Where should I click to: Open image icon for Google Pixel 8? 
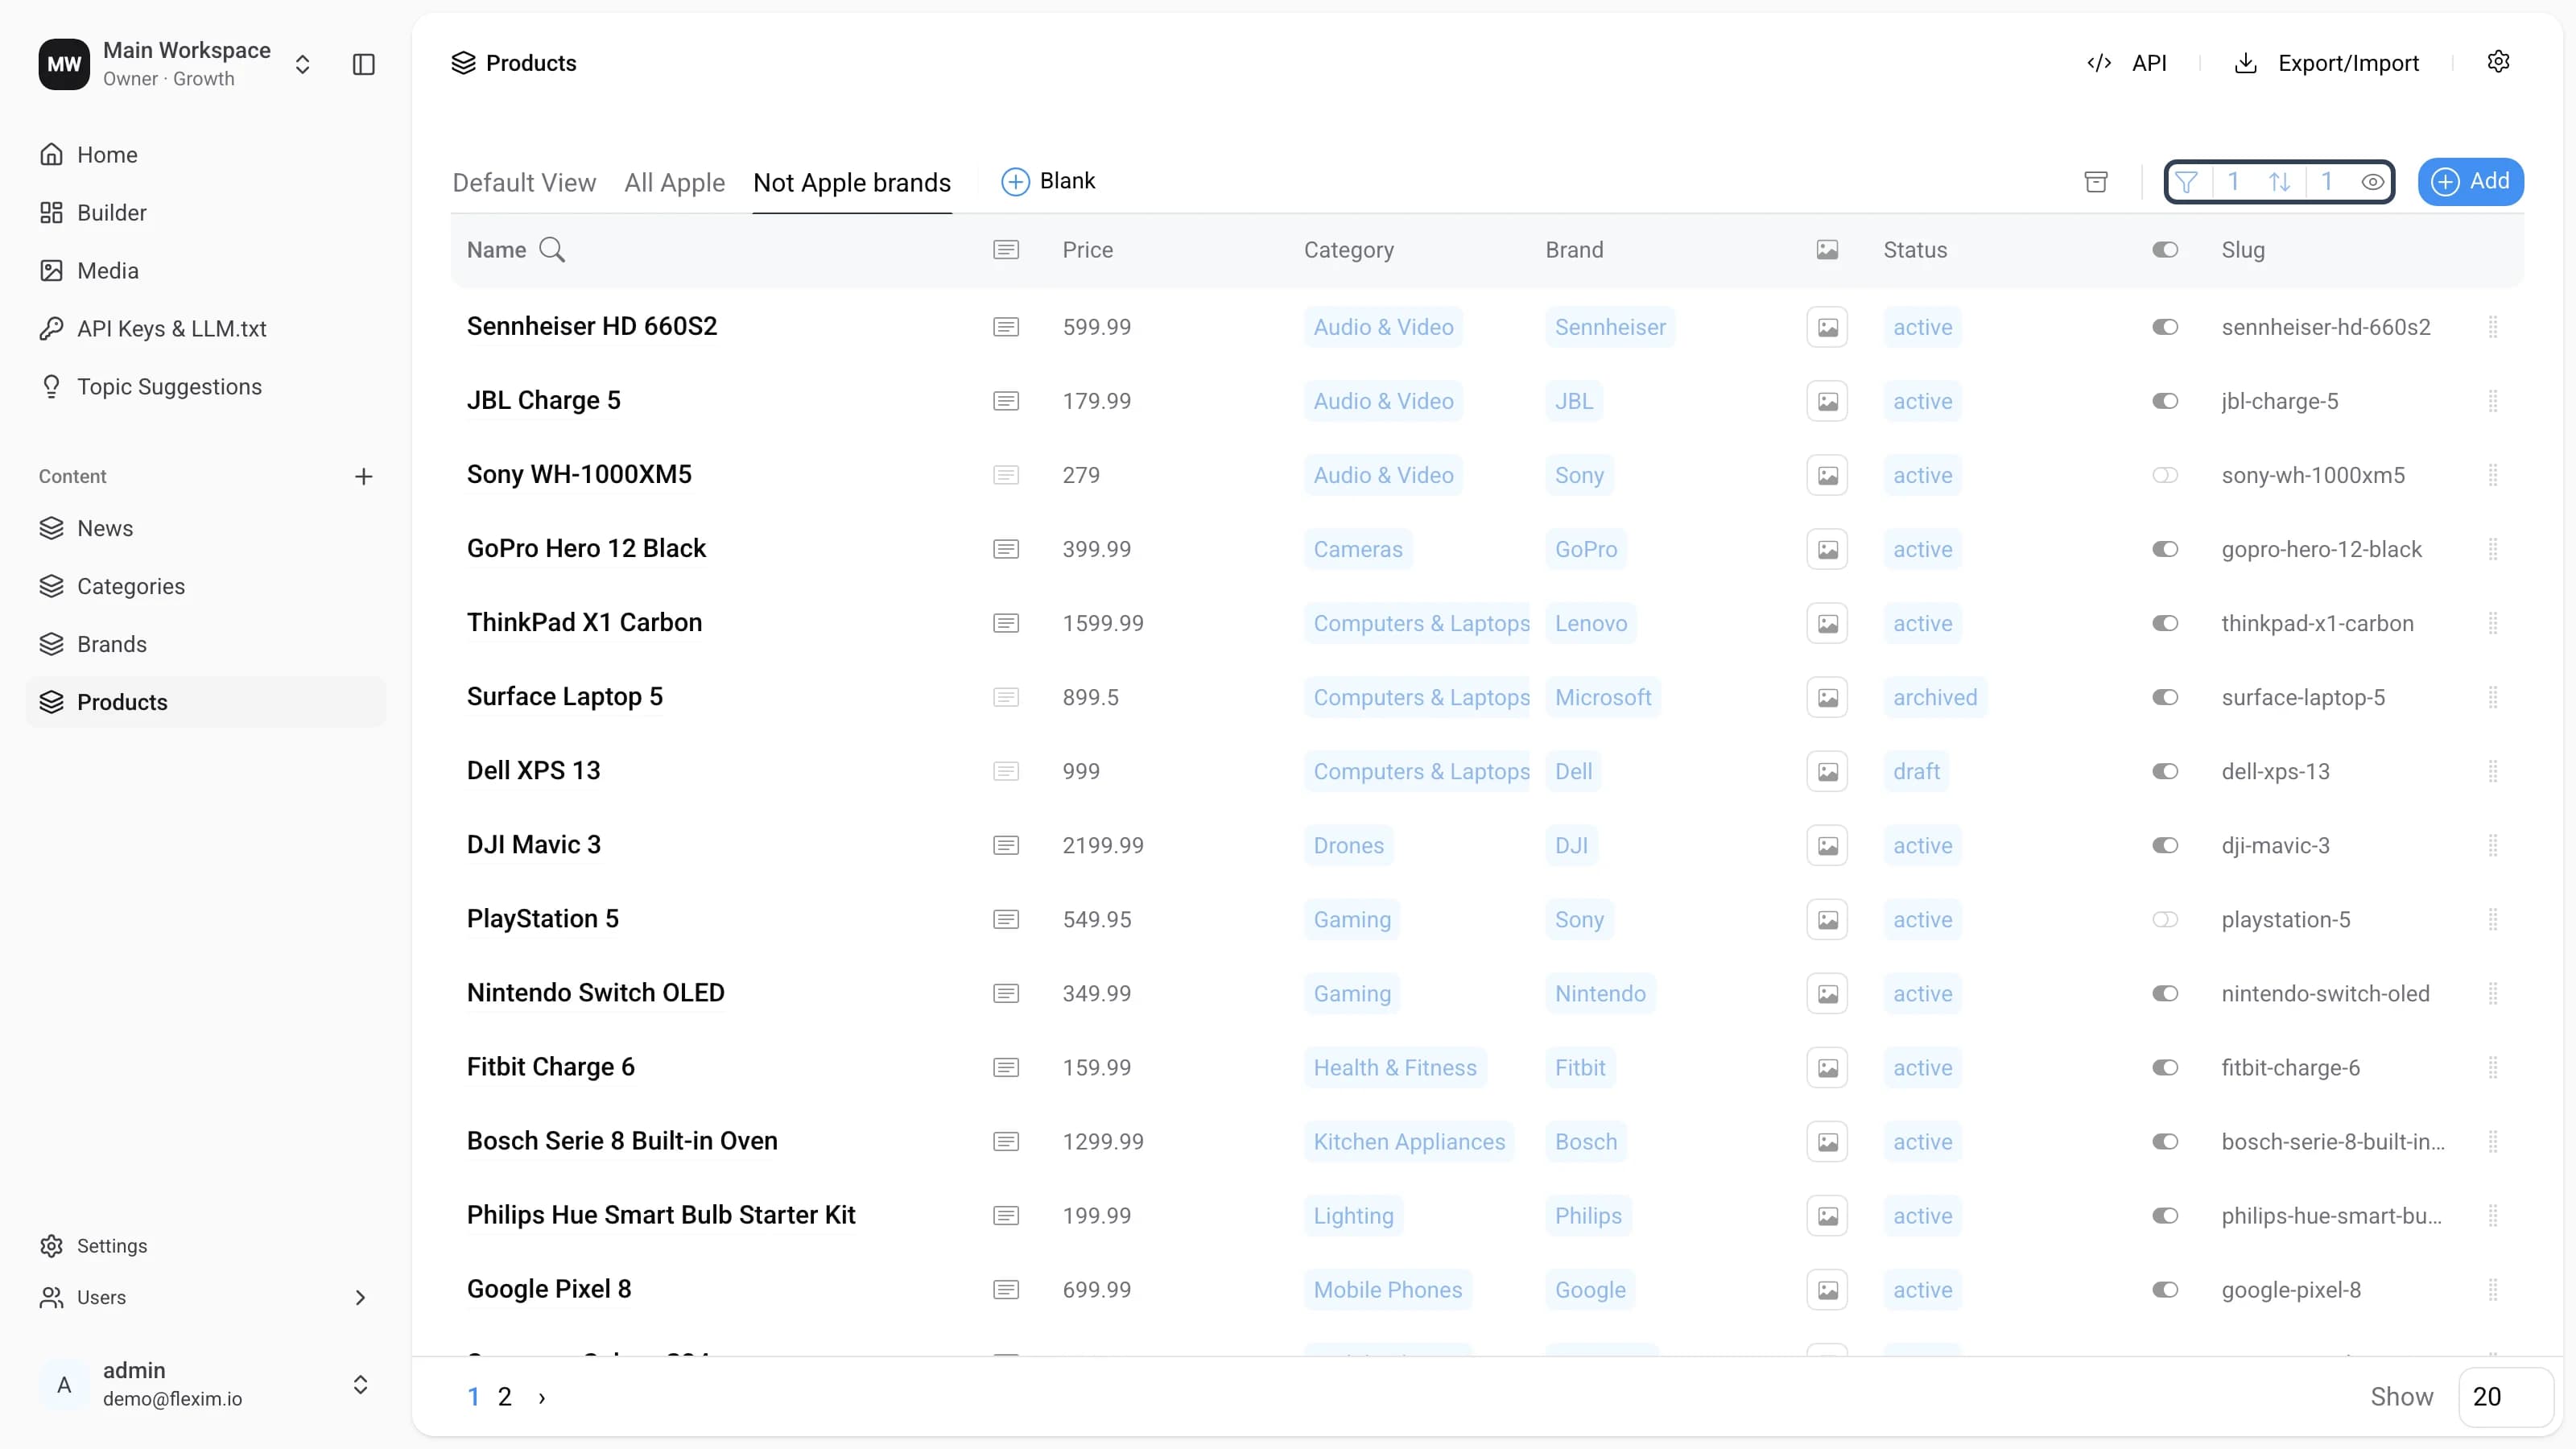(x=1827, y=1289)
